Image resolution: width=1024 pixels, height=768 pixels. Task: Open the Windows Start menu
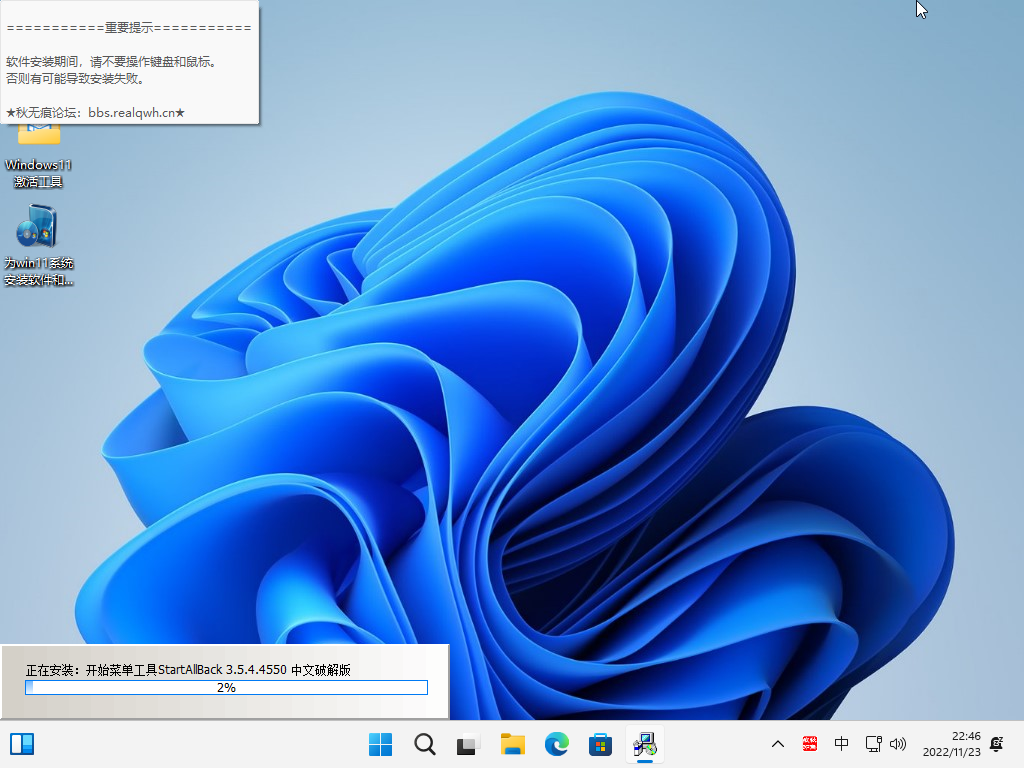(x=380, y=744)
